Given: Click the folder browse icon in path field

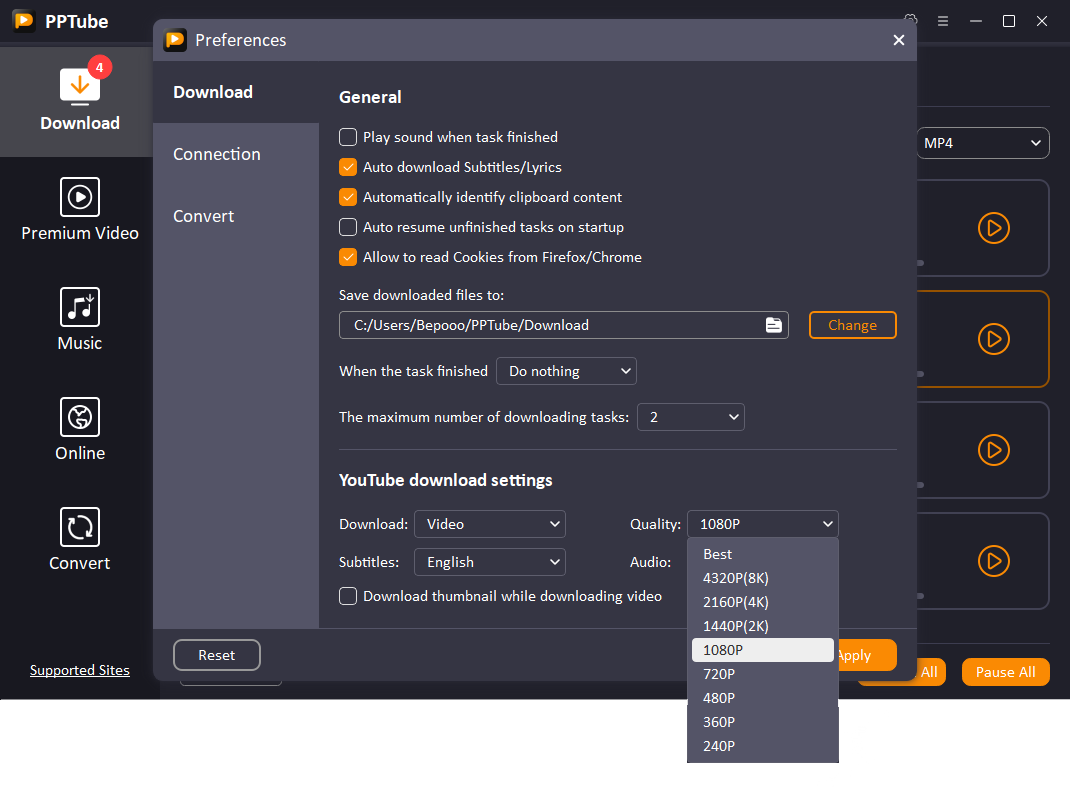Looking at the screenshot, I should [x=773, y=325].
